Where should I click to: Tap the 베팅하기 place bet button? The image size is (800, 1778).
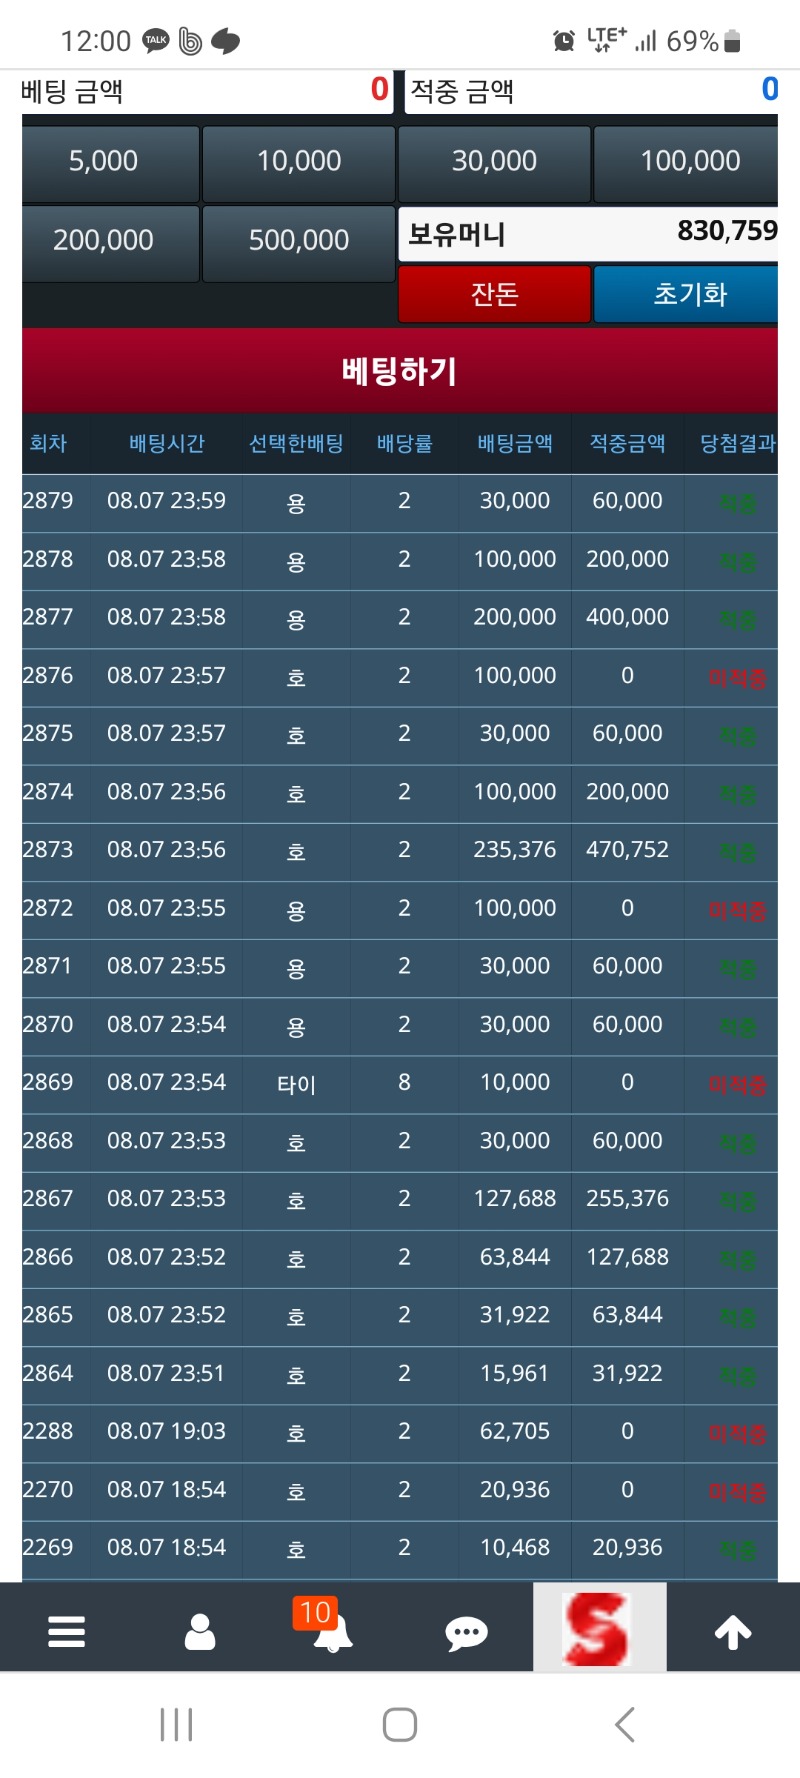400,371
